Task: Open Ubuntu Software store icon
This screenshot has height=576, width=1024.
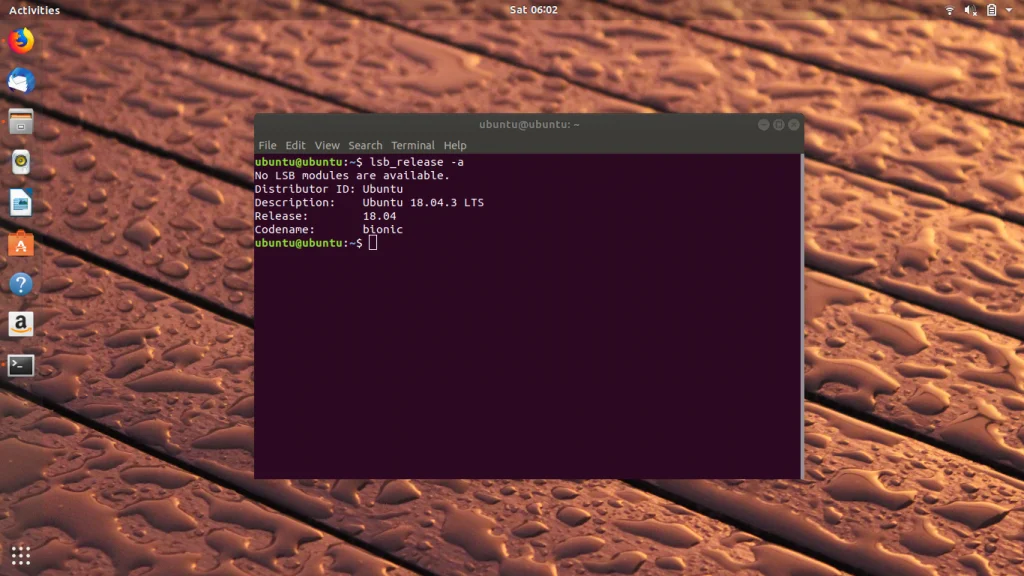Action: [x=21, y=244]
